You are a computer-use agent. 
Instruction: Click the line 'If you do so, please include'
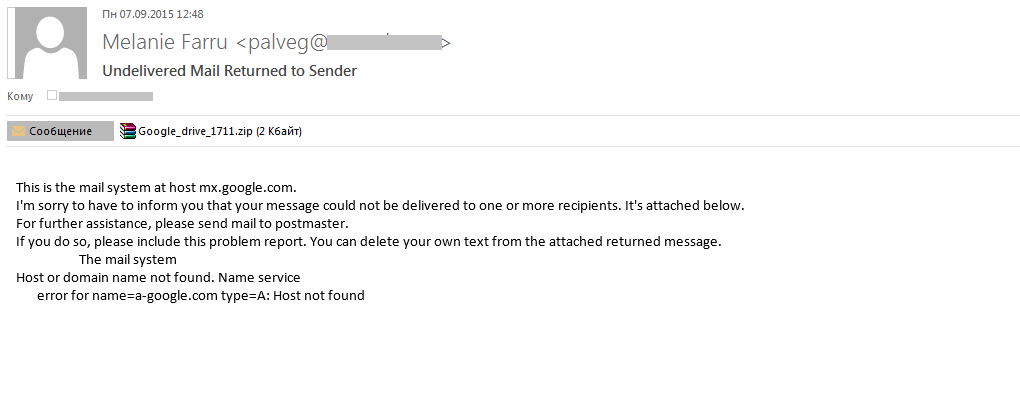(x=369, y=242)
